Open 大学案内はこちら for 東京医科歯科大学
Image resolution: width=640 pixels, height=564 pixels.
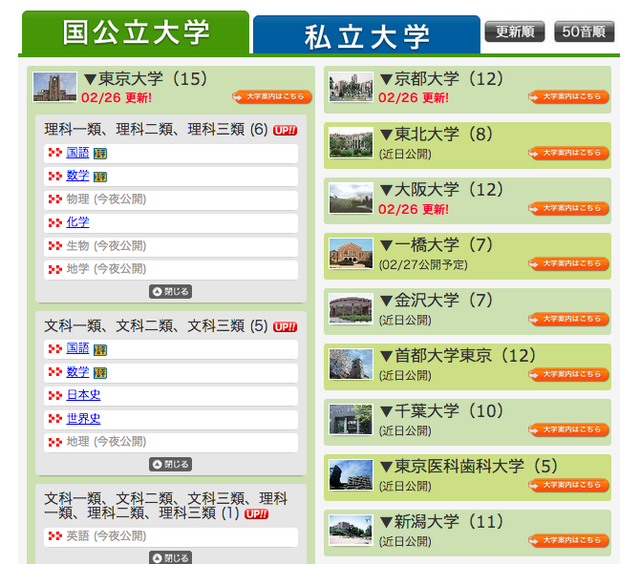pyautogui.click(x=569, y=485)
